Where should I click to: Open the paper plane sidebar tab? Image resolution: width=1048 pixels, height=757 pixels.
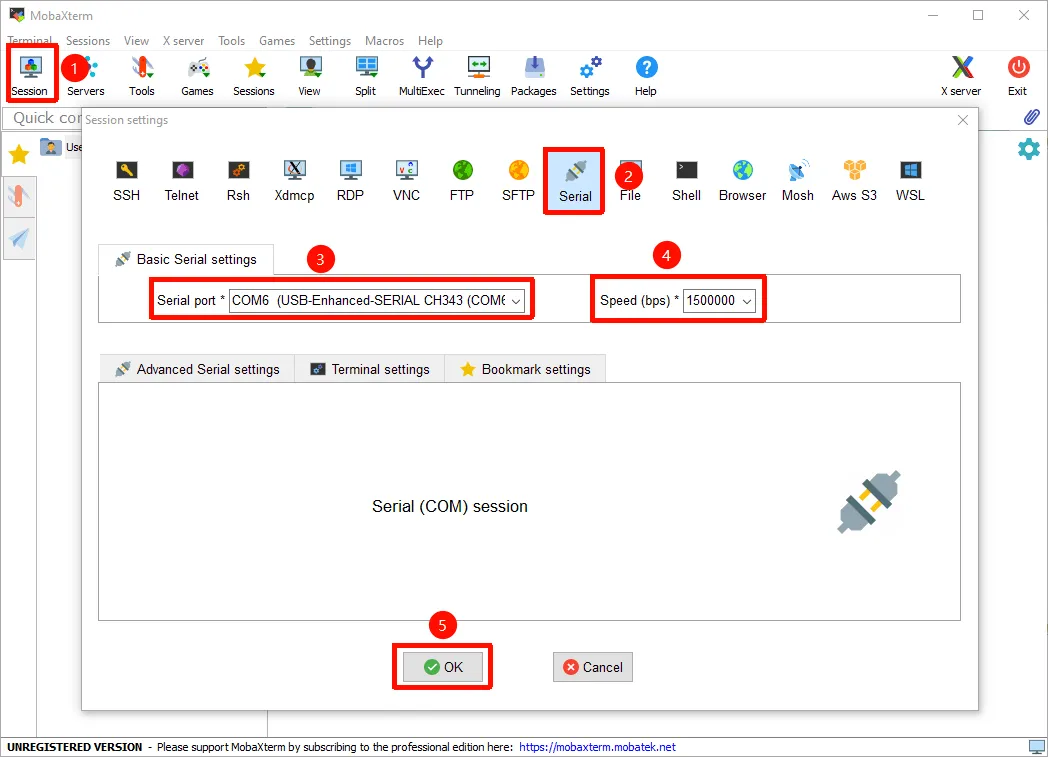[19, 238]
